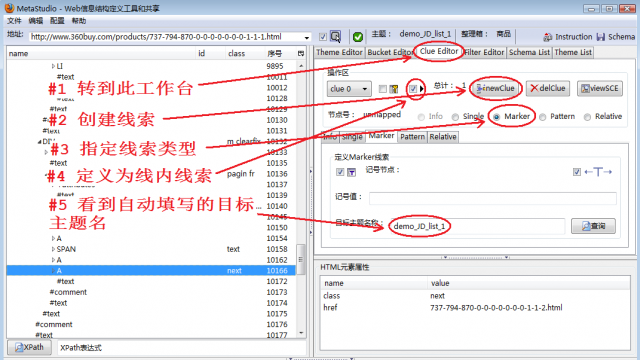This screenshot has height=360, width=640.
Task: Expand the LI tree node
Action: pyautogui.click(x=53, y=66)
